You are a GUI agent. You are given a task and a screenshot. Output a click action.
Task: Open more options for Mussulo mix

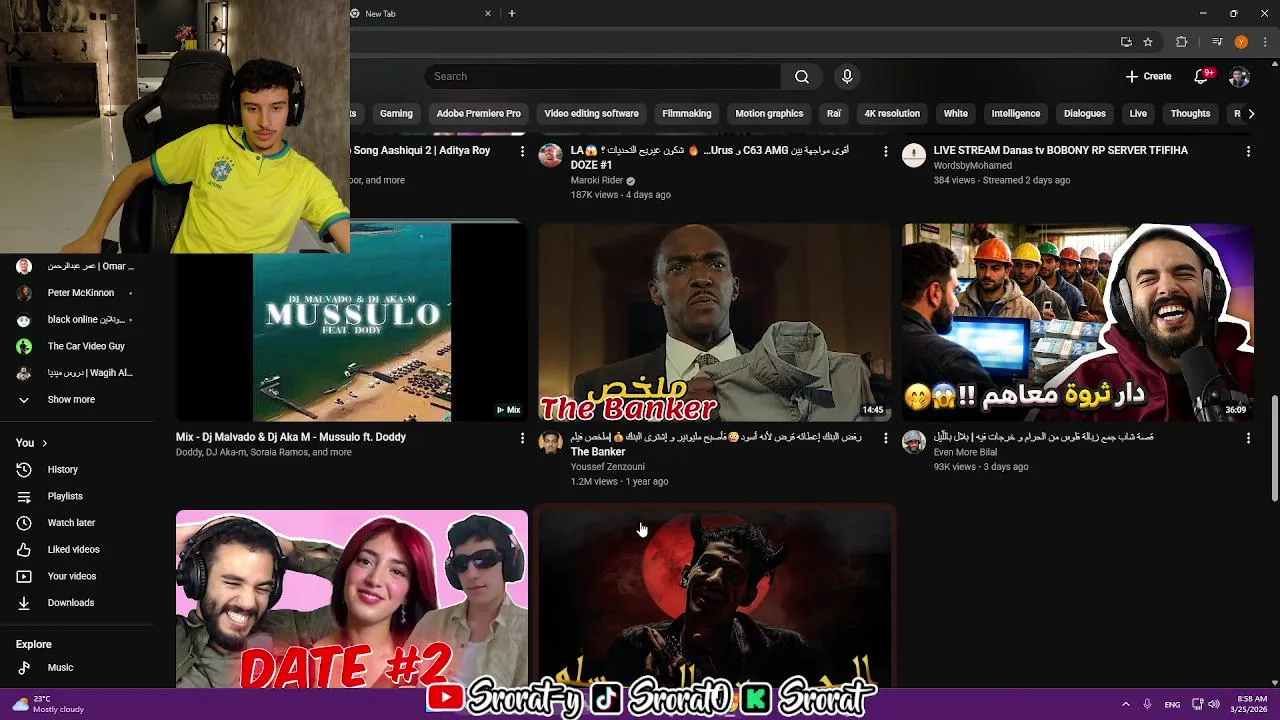click(x=522, y=438)
